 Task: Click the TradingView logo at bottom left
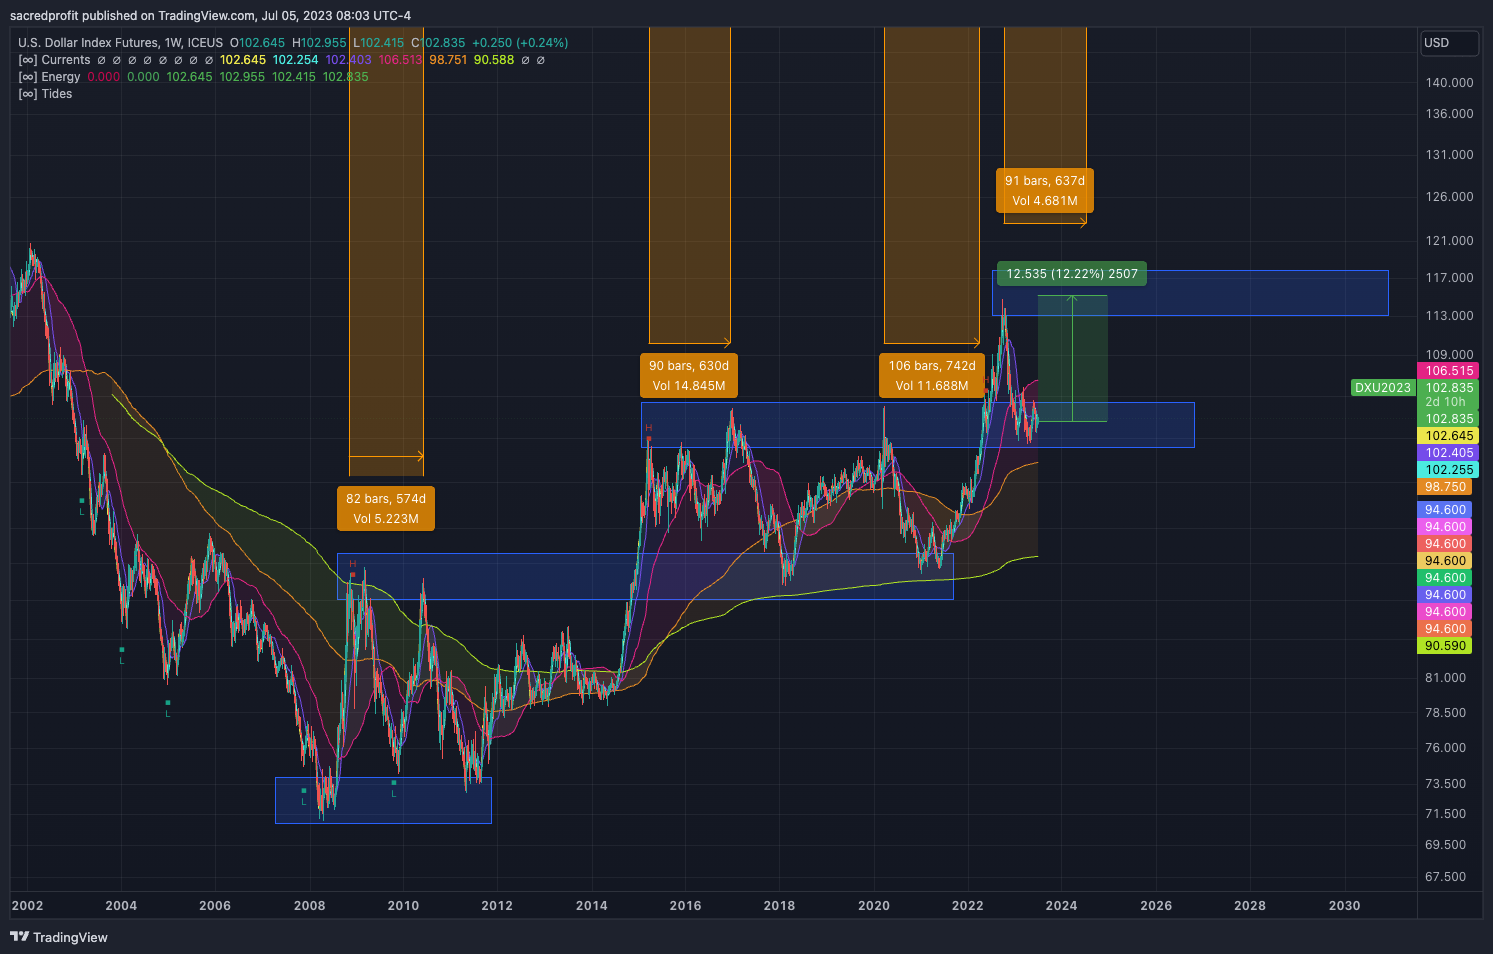coord(59,937)
